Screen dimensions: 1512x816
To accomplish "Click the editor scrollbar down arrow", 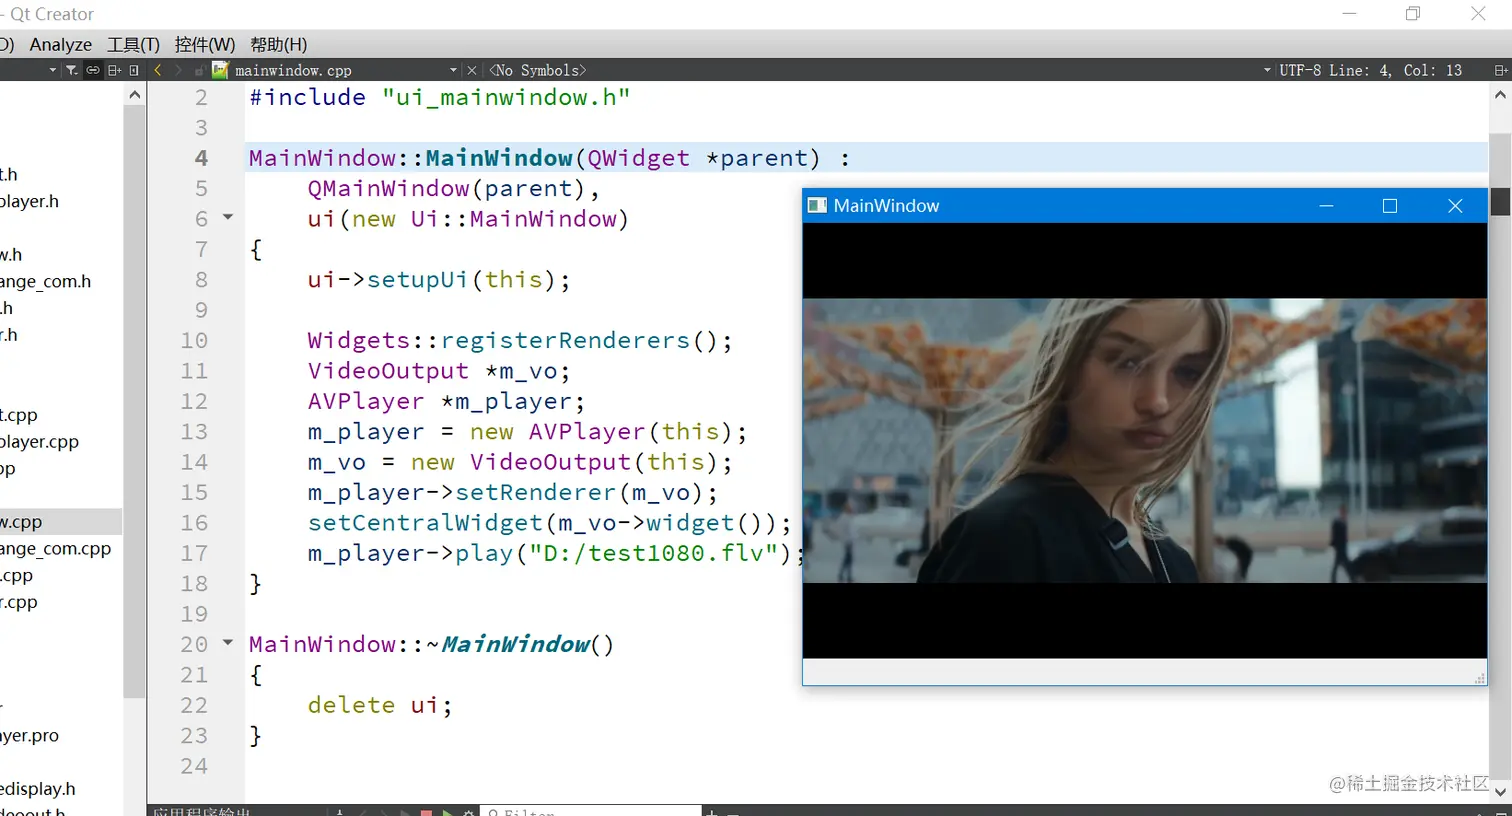I will [x=1500, y=793].
